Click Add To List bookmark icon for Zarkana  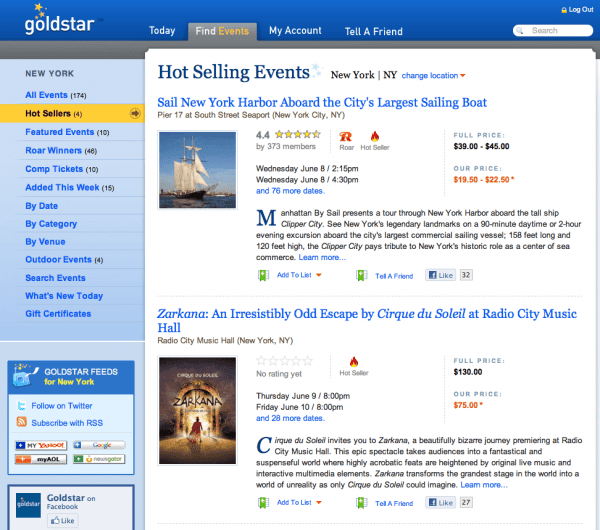[263, 502]
